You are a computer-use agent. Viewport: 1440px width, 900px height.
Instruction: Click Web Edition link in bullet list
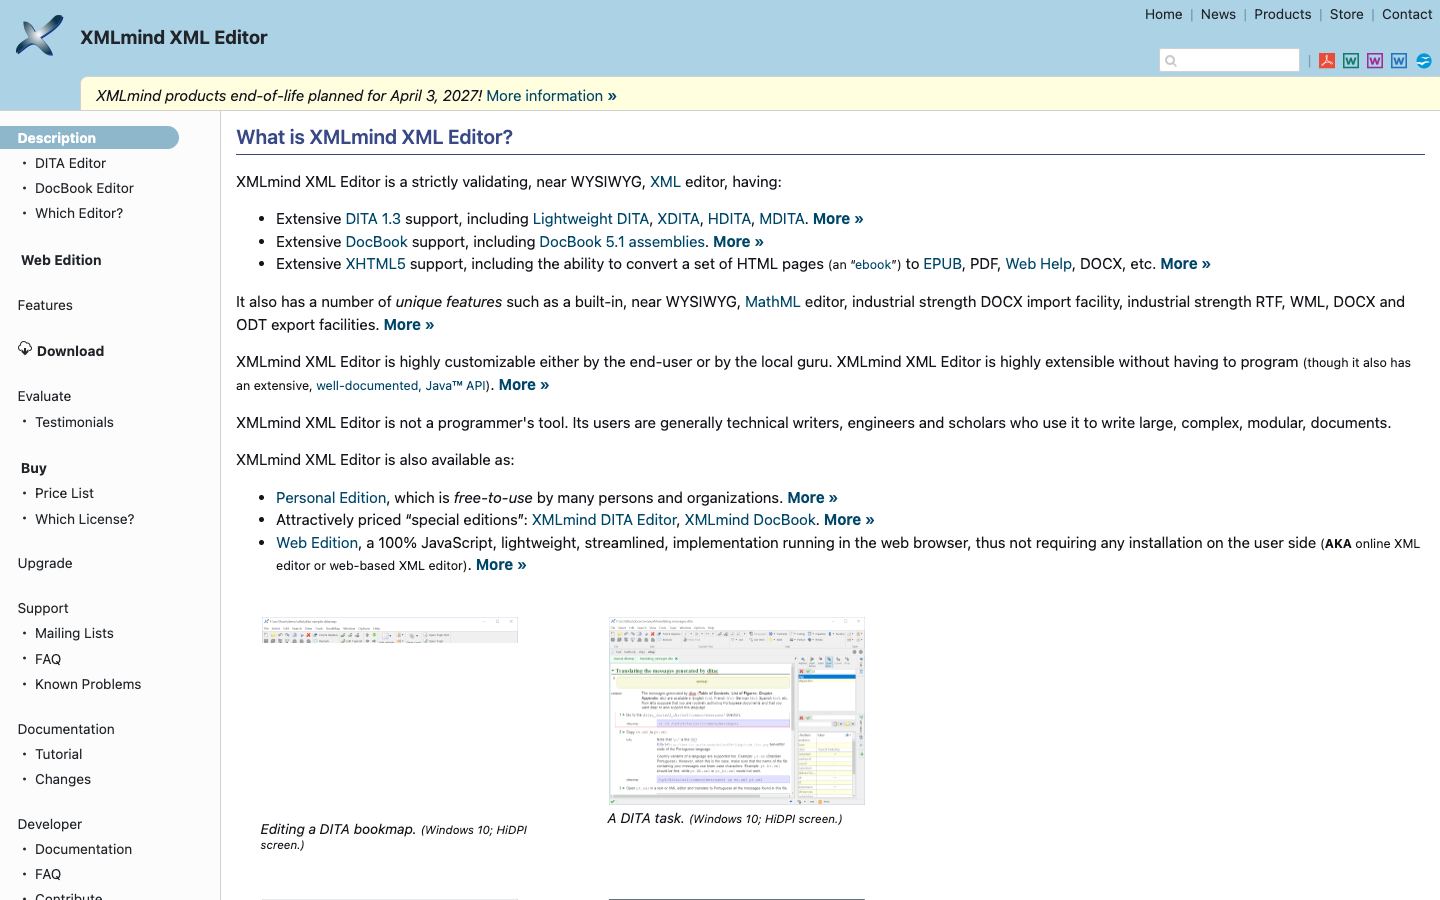[317, 543]
